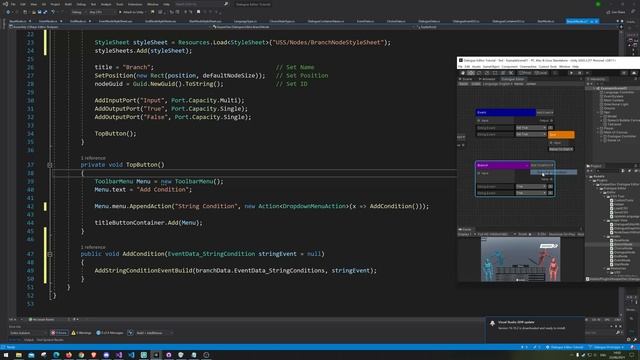Screen dimensions: 640x360
Task: Switch to the Dialogue Editor tab in Unity
Action: (513, 79)
